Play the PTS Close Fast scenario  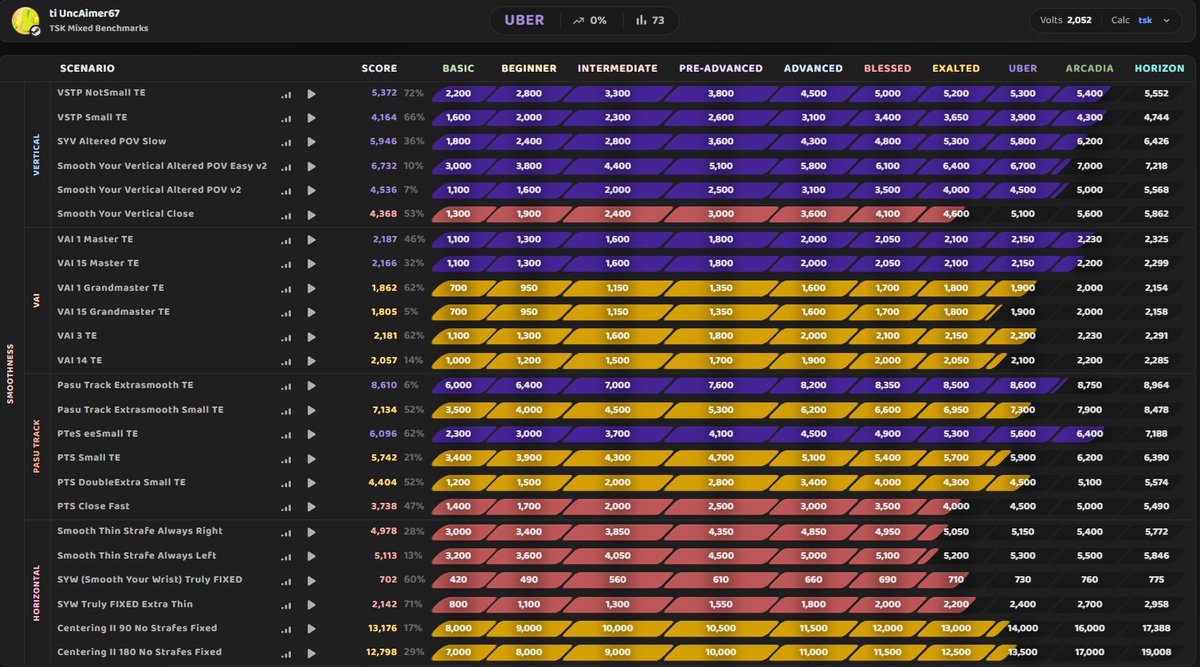point(311,506)
